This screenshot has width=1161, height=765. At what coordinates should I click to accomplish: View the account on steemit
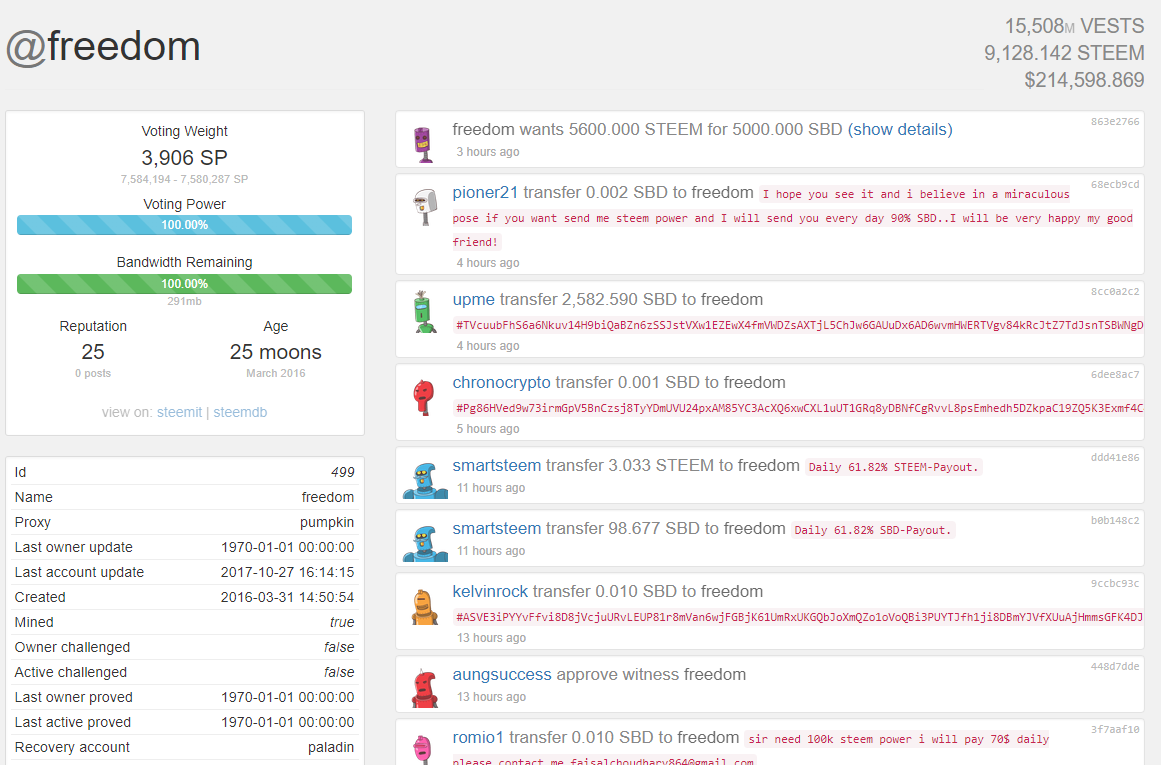[x=179, y=412]
